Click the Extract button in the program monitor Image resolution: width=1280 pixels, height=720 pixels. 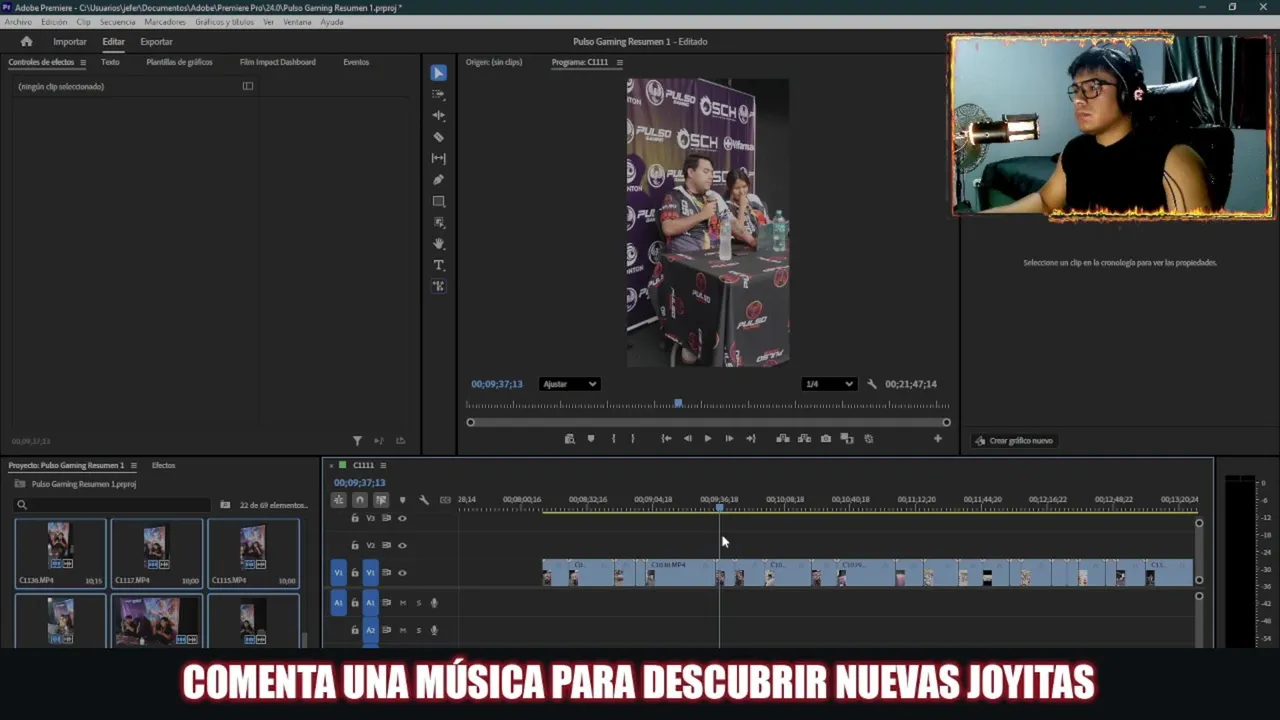coord(804,438)
